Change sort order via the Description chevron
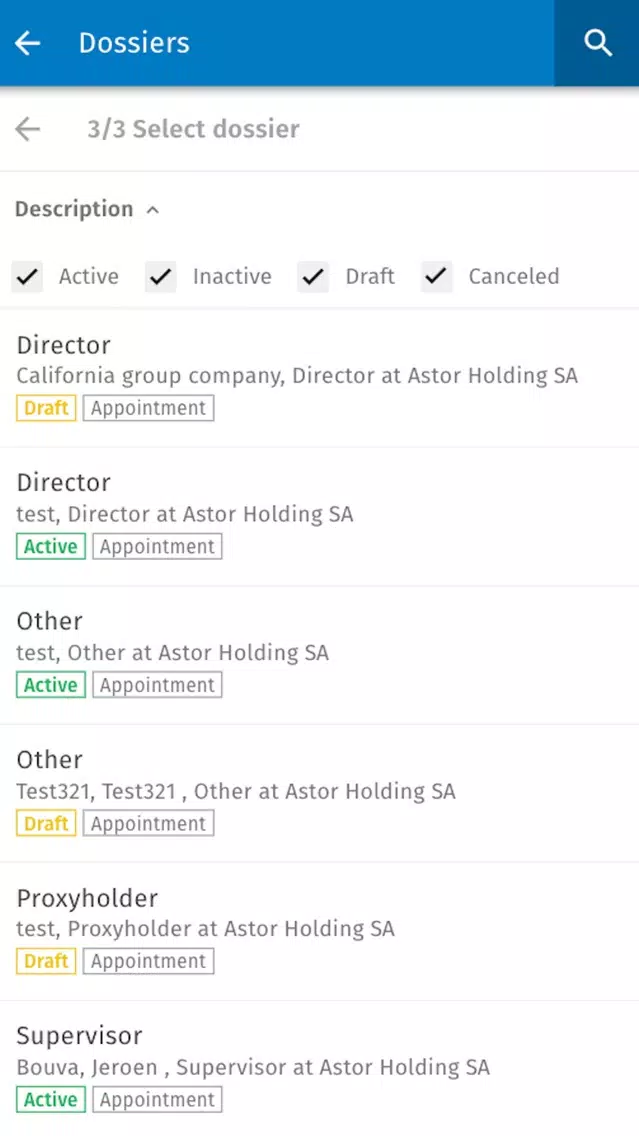Viewport: 639px width, 1136px height. 152,210
